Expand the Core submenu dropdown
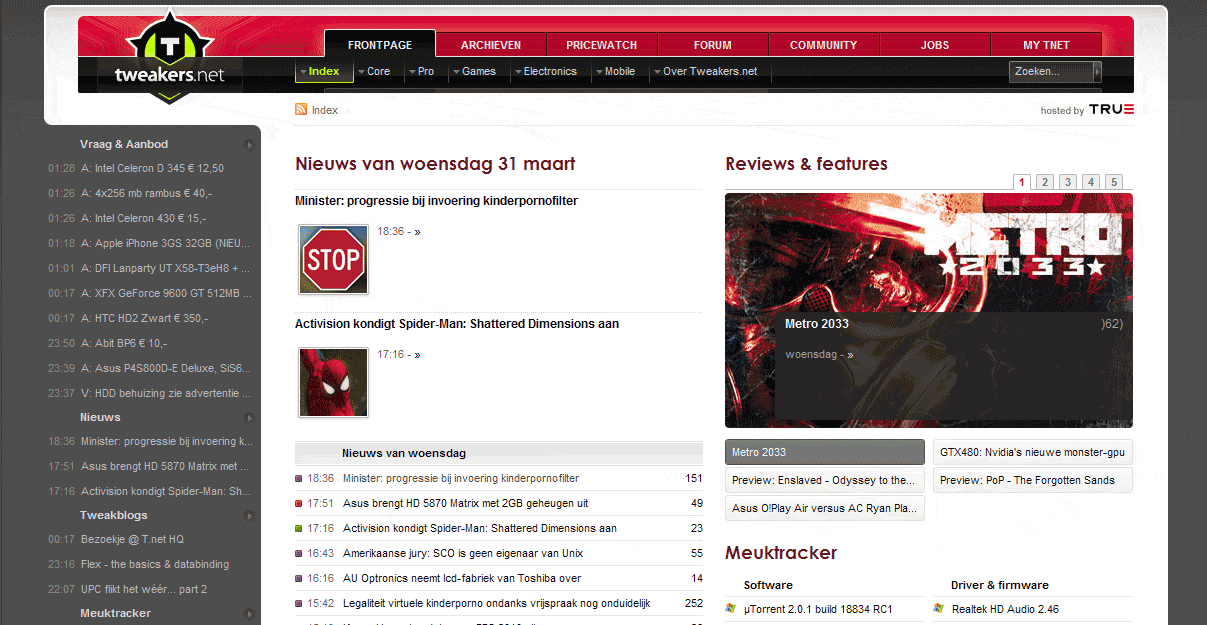This screenshot has width=1207, height=625. pos(360,72)
